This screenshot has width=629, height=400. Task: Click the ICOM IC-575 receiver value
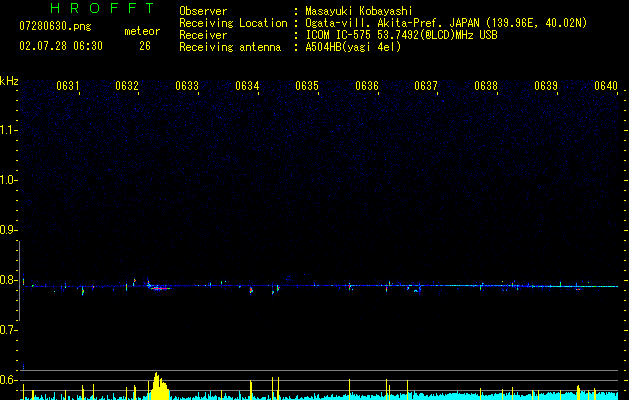pyautogui.click(x=401, y=35)
